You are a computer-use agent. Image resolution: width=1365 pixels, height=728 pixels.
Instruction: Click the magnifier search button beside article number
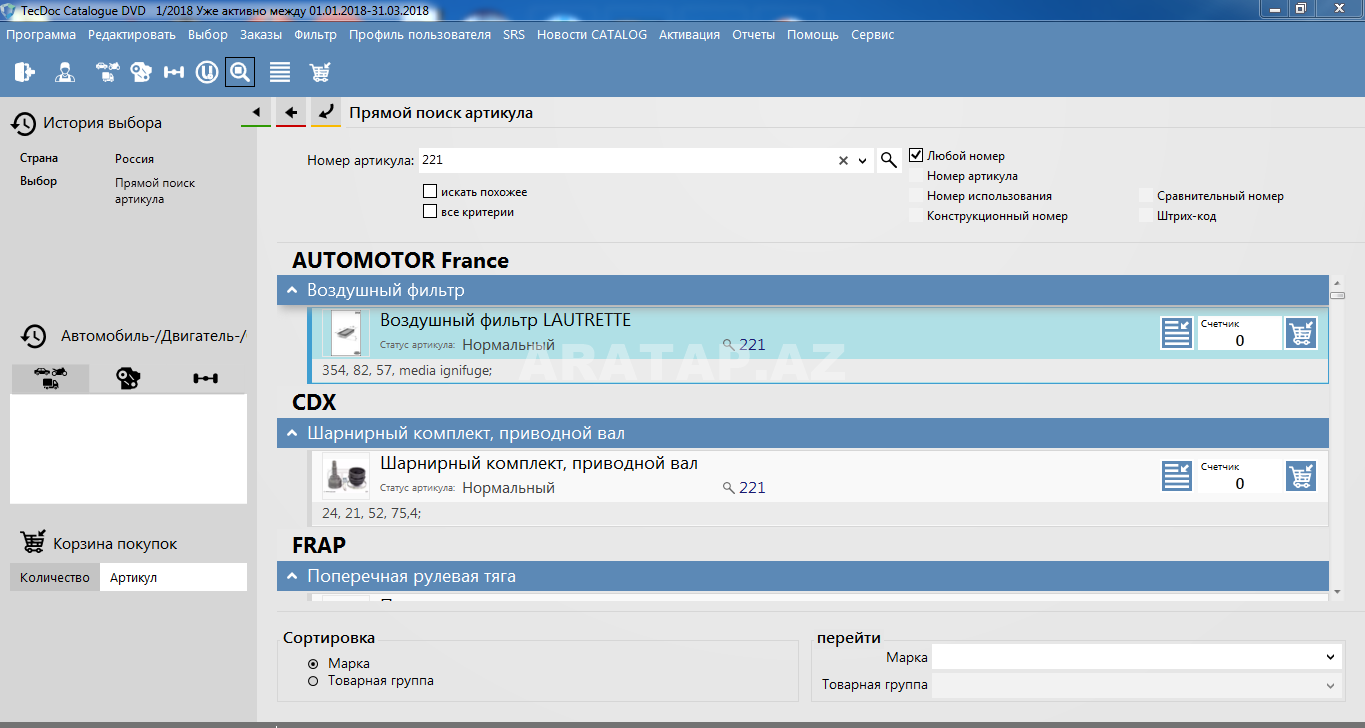(888, 160)
